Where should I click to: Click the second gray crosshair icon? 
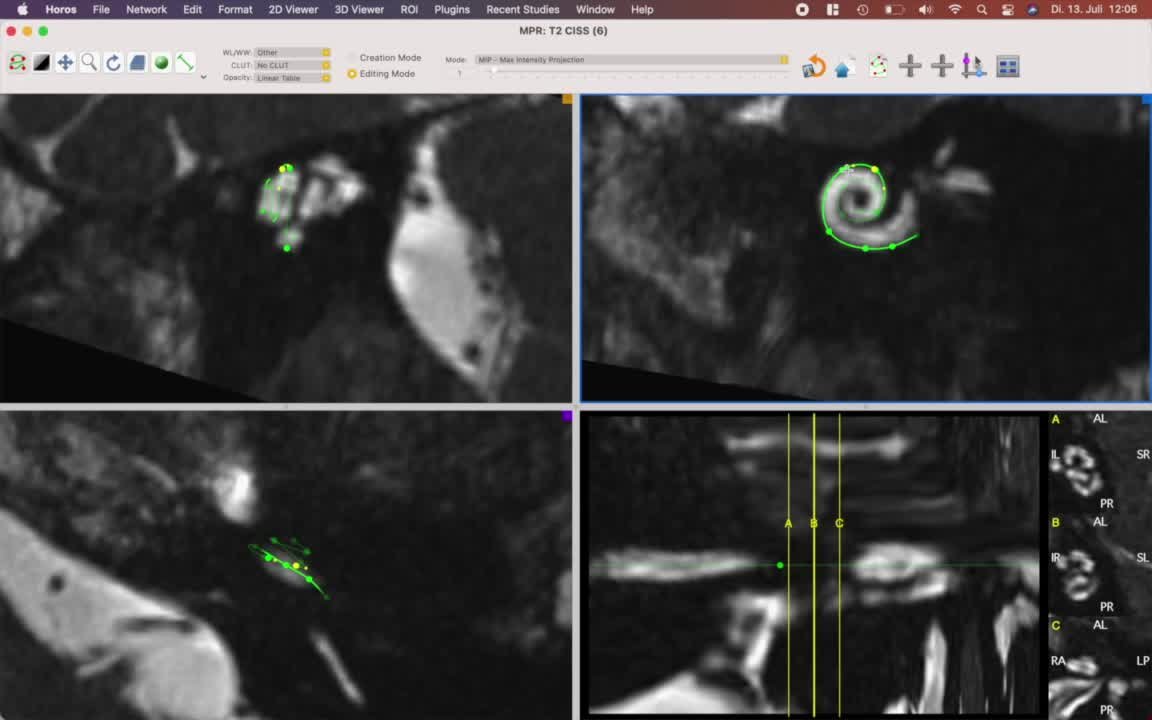(x=942, y=66)
